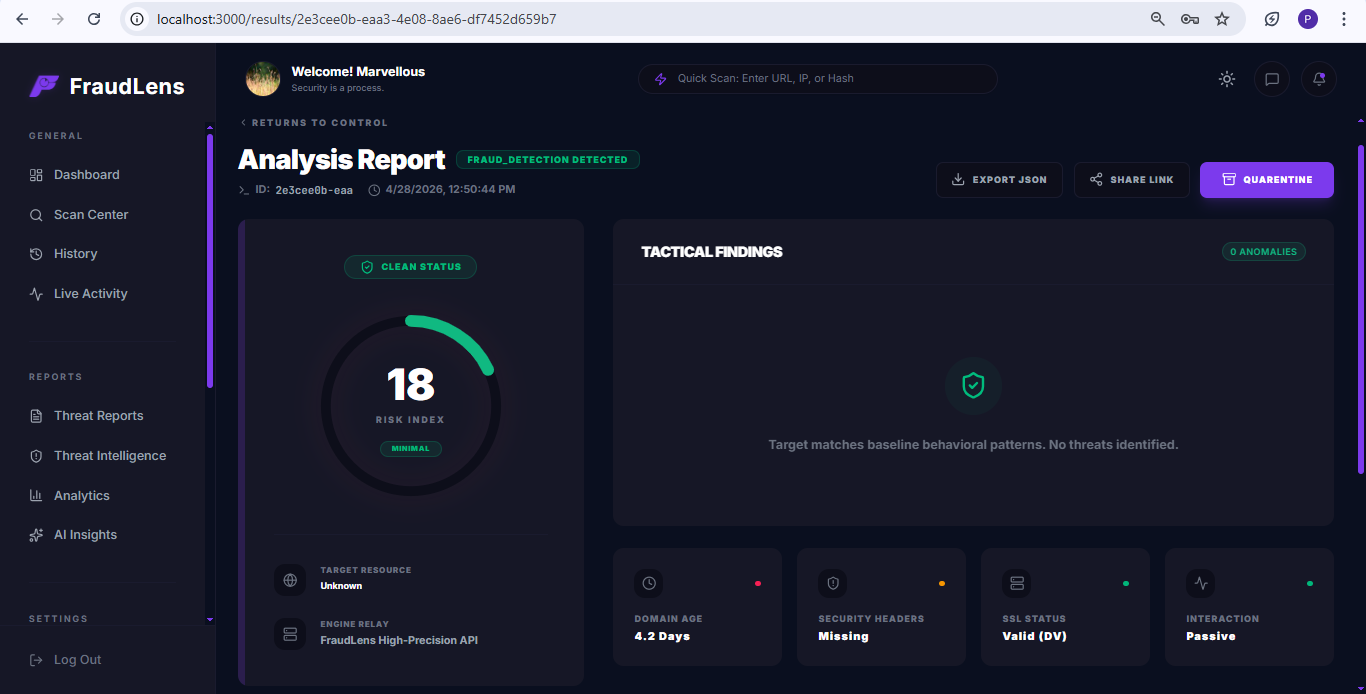Click the FraudLens logo icon
The height and width of the screenshot is (694, 1366).
click(44, 86)
